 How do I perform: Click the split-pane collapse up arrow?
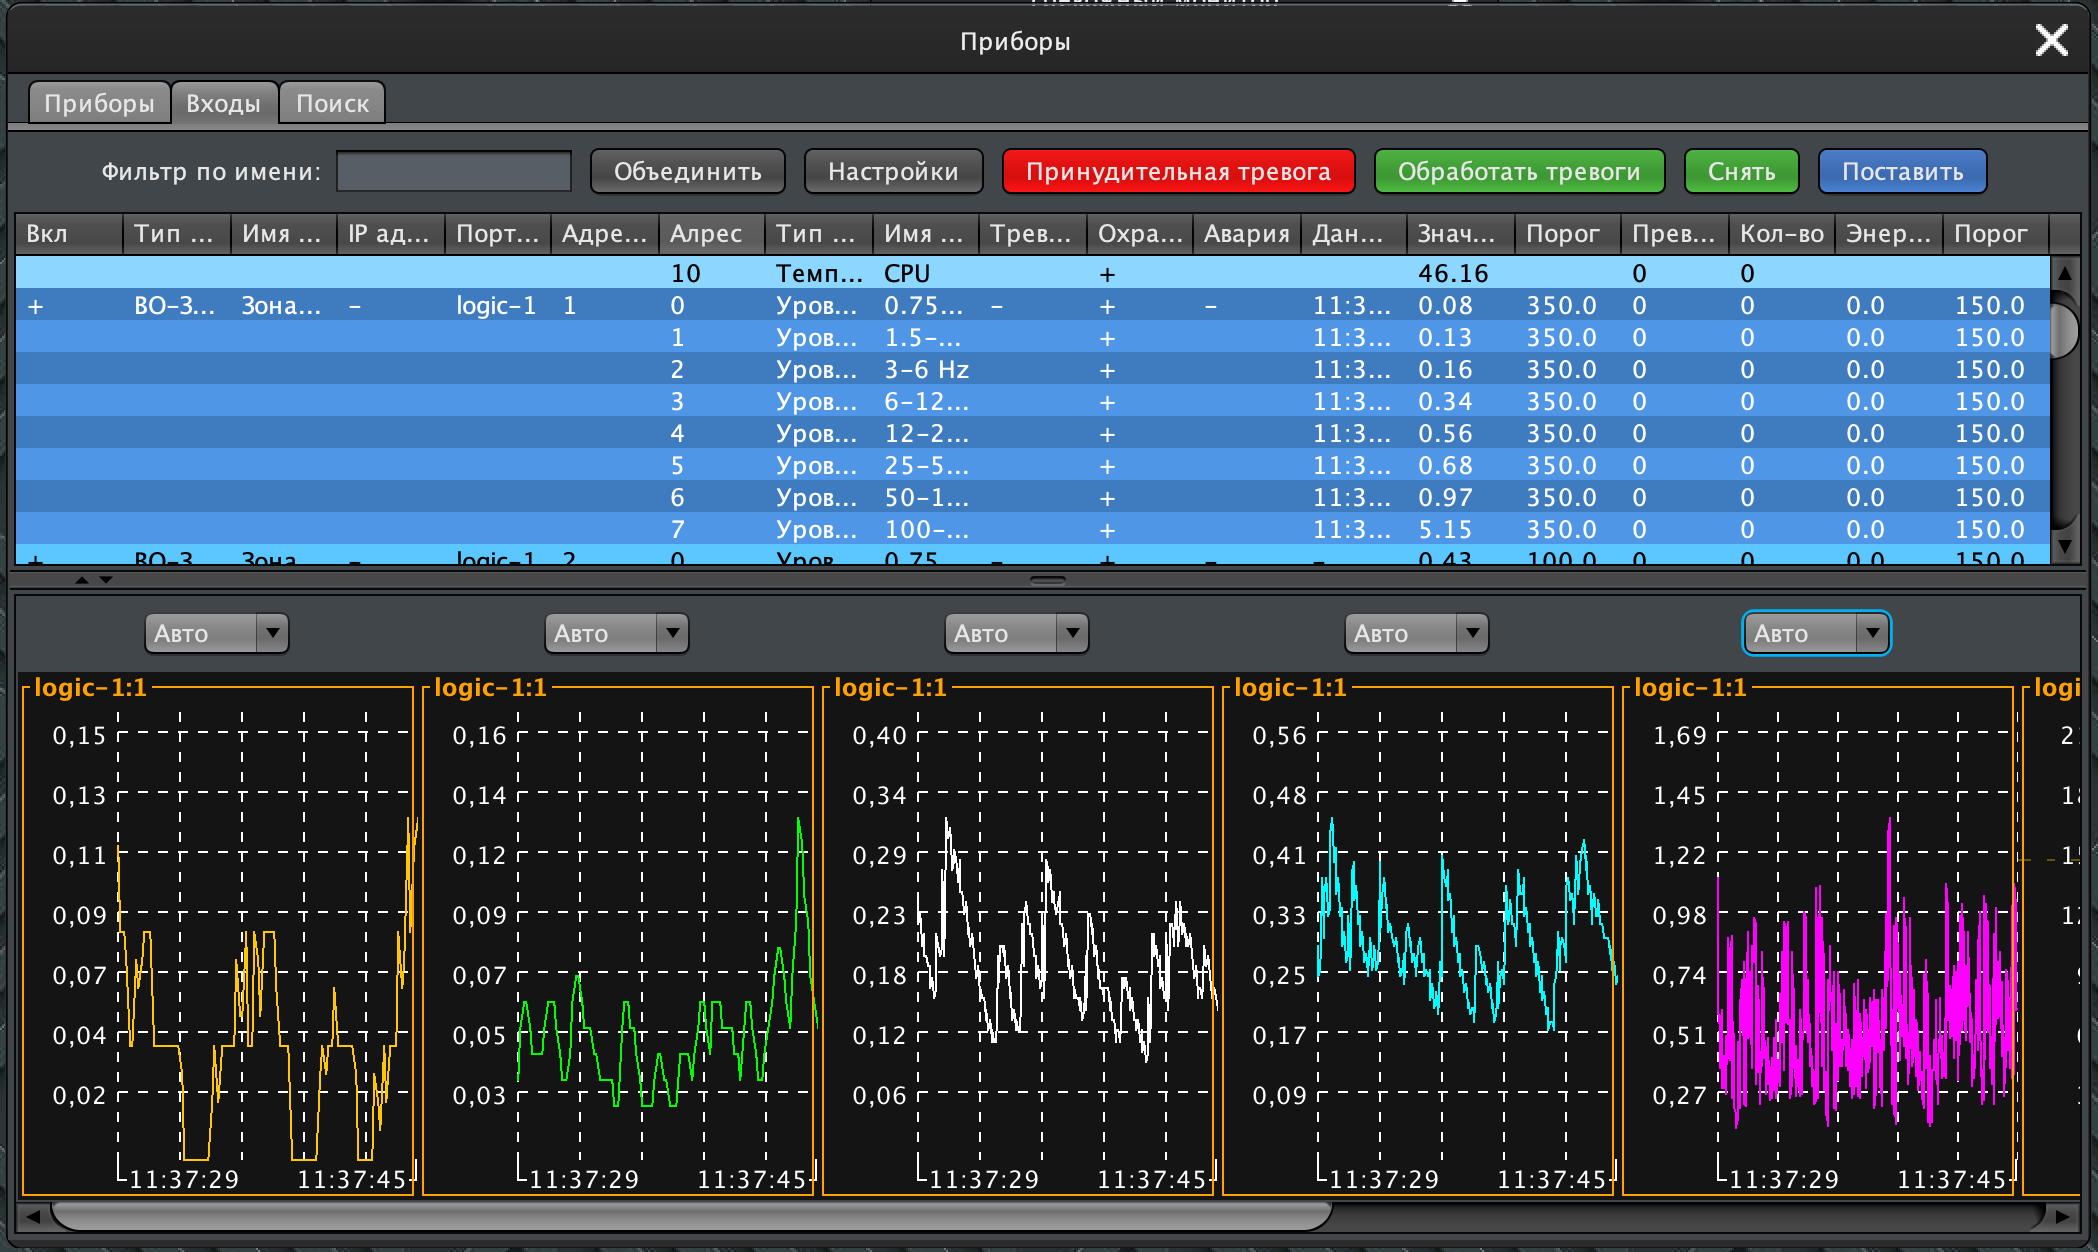tap(82, 580)
